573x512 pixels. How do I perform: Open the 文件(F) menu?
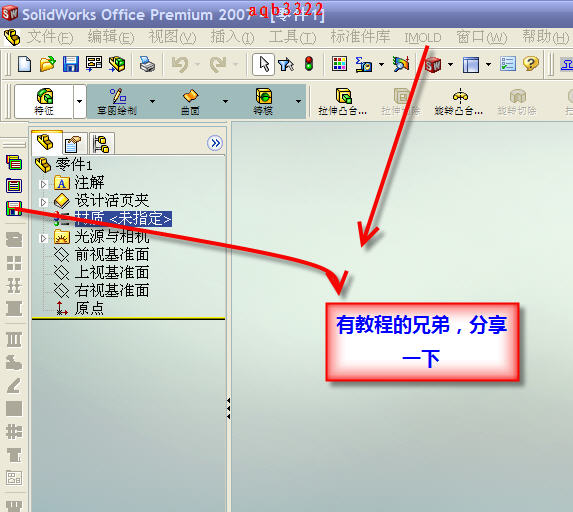(50, 37)
